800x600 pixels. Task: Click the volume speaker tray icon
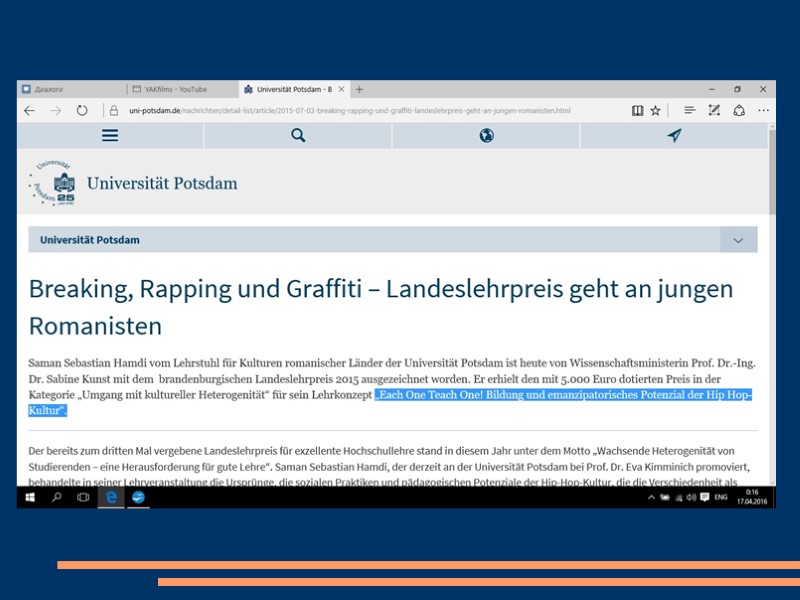[x=691, y=497]
